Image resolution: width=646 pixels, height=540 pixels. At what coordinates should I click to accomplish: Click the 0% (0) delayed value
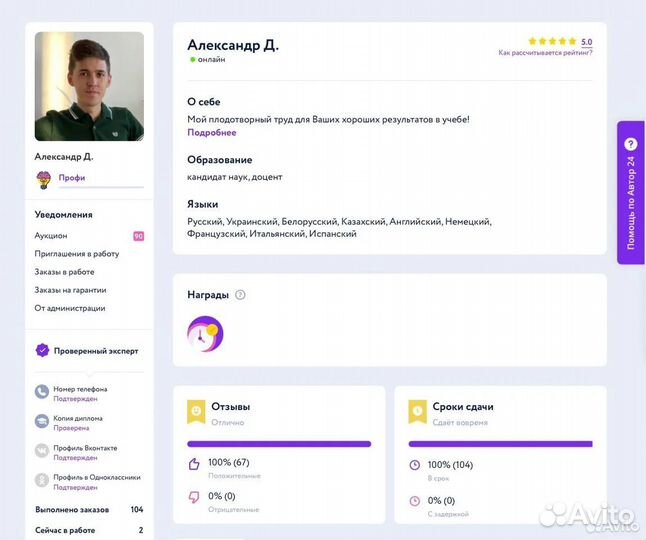(x=441, y=501)
